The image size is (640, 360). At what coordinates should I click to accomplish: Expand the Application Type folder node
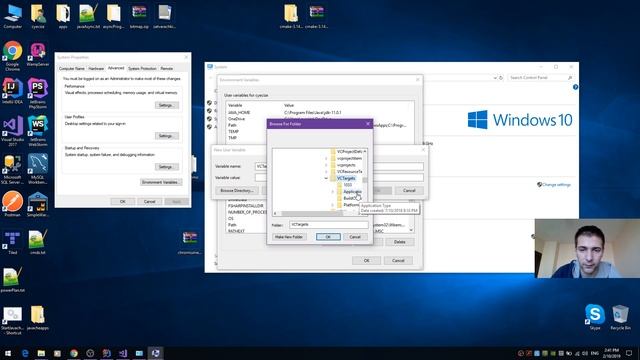click(333, 191)
